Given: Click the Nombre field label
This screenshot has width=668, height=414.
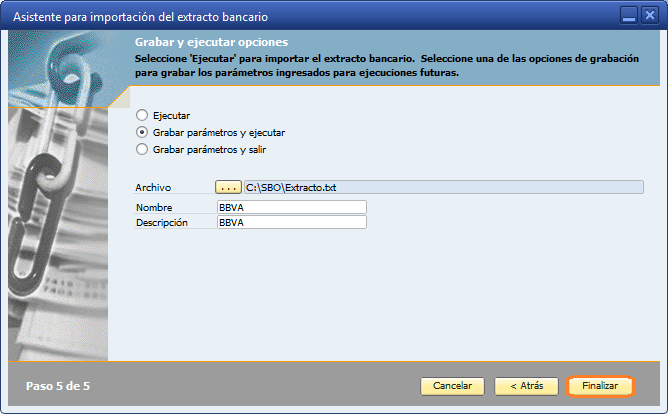Looking at the screenshot, I should [x=153, y=207].
